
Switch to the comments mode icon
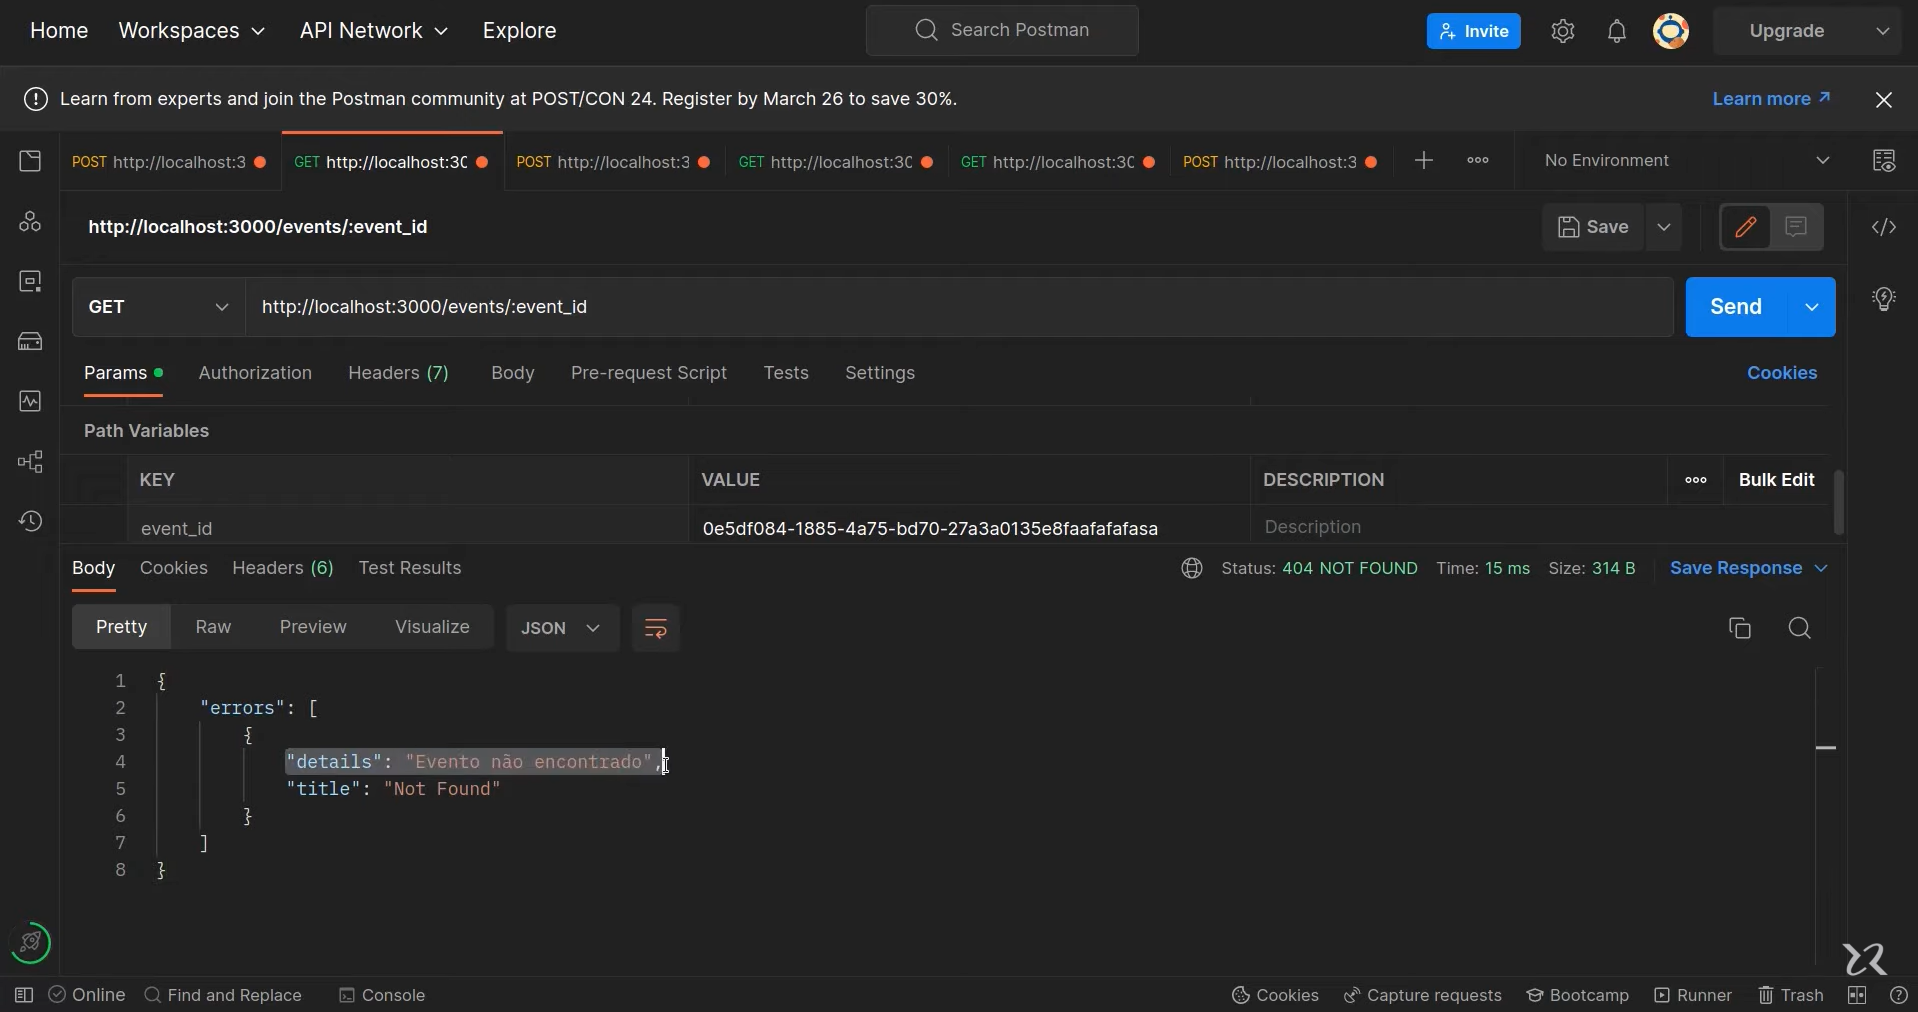1796,227
